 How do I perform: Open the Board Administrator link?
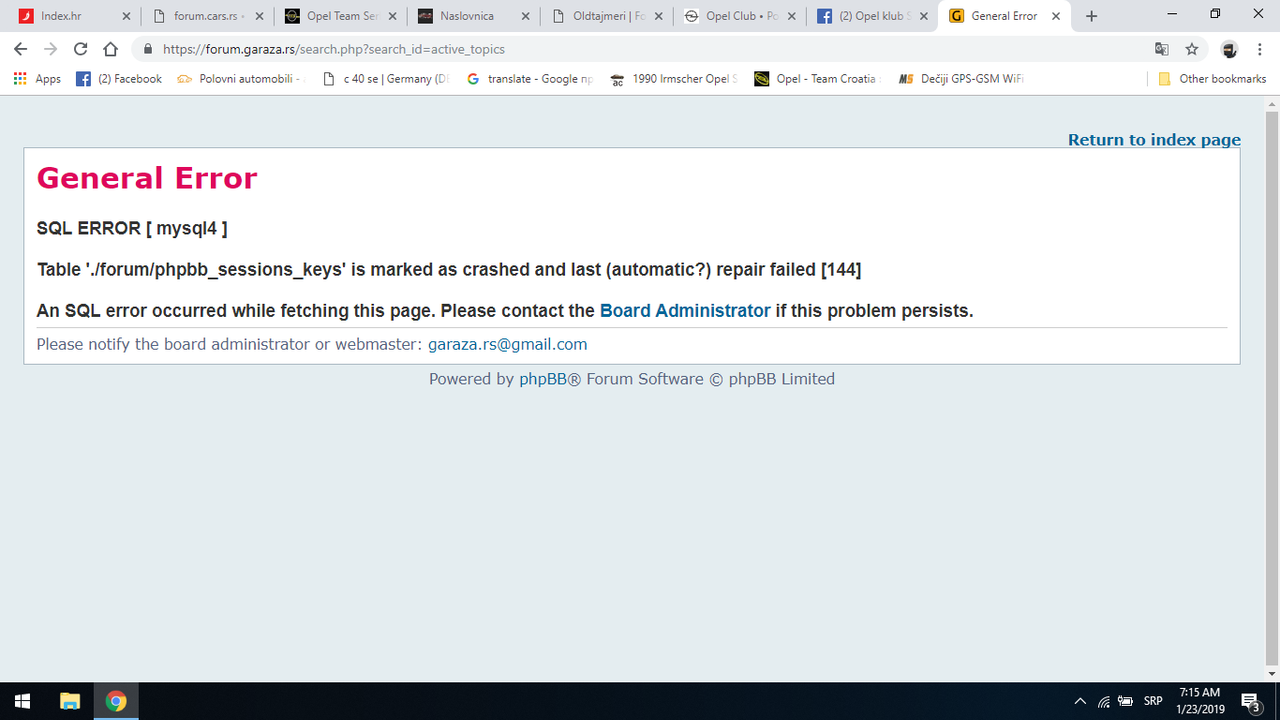pyautogui.click(x=685, y=310)
